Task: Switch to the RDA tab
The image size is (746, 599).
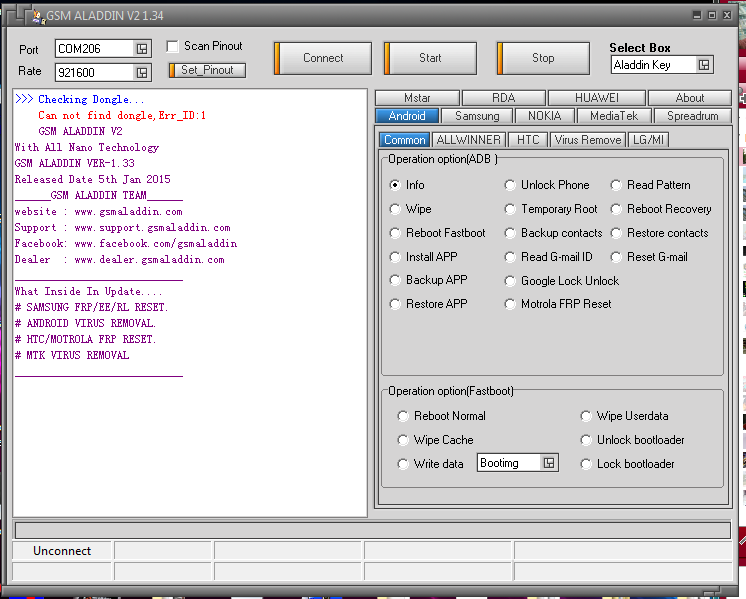Action: [x=503, y=98]
